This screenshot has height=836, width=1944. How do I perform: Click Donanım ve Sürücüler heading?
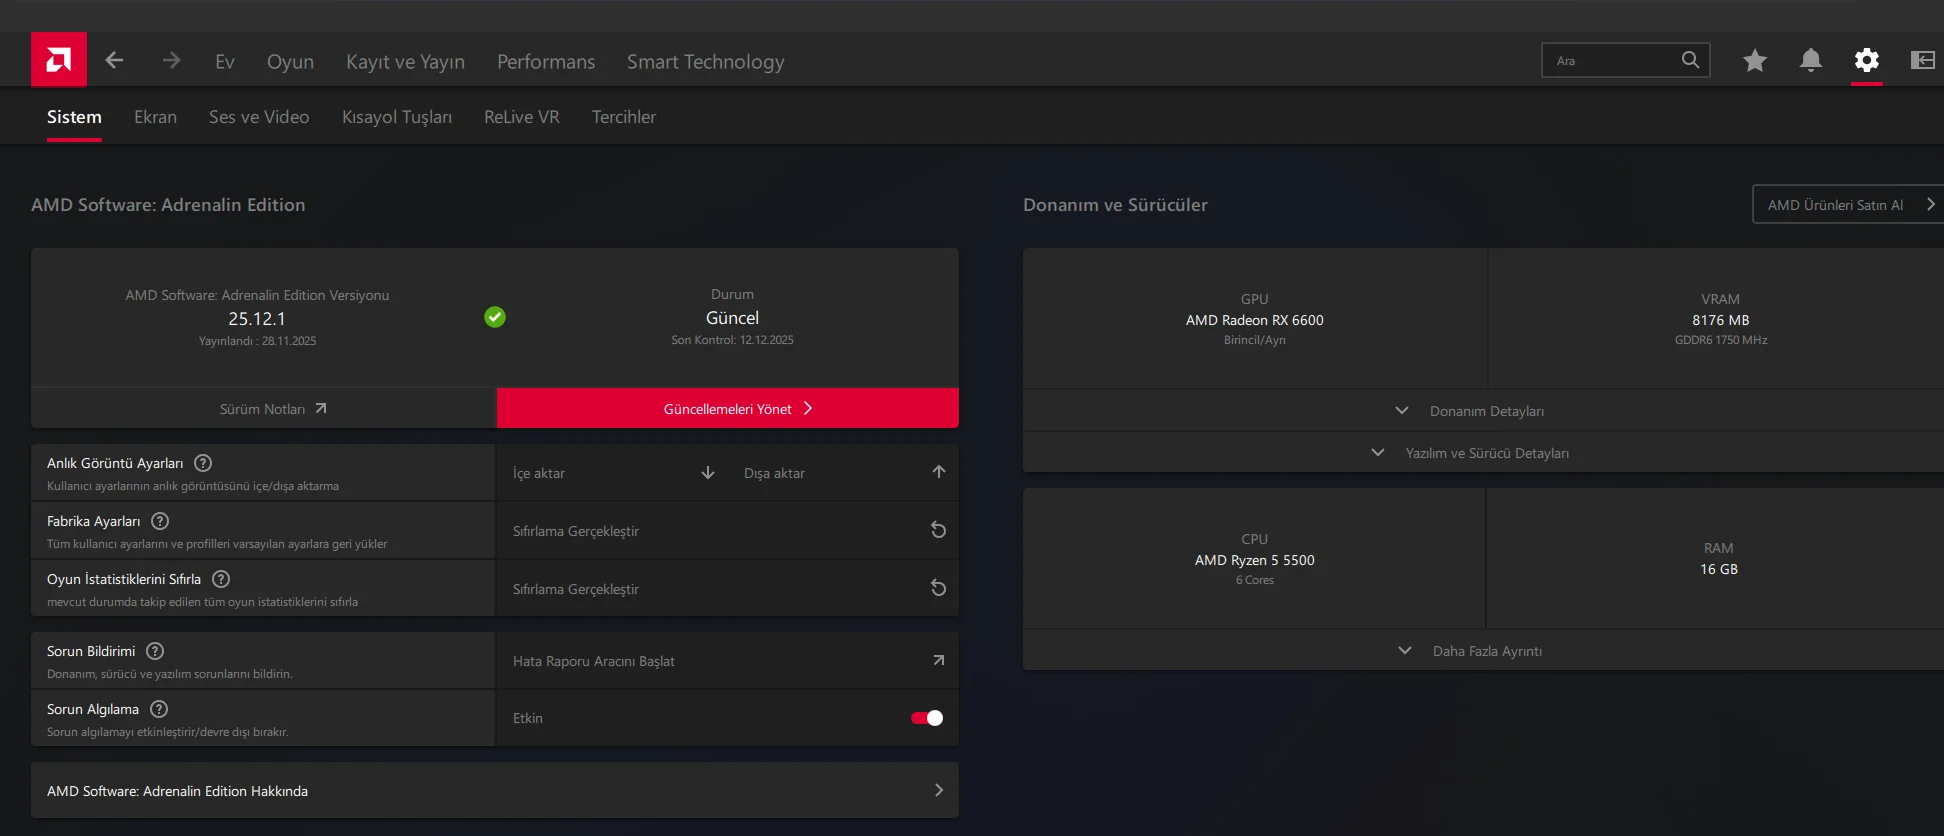point(1115,205)
